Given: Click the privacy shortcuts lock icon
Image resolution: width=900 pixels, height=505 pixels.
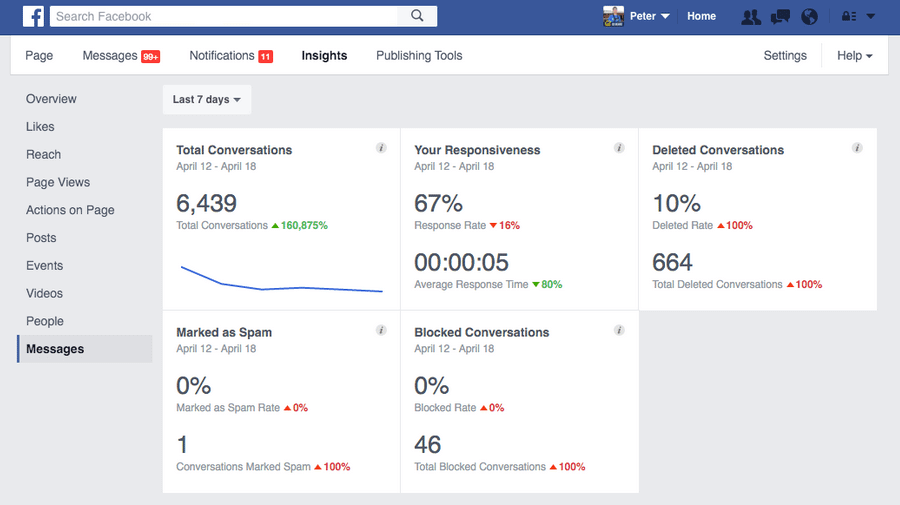Looking at the screenshot, I should click(849, 16).
